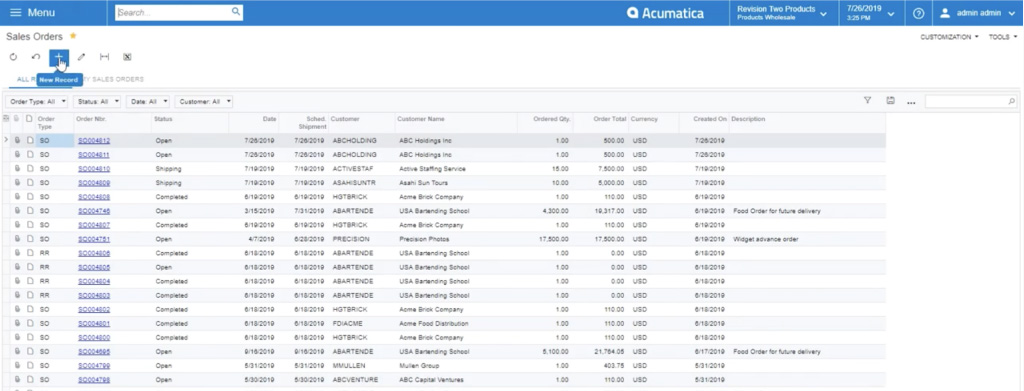Open the main Menu hamburger icon

point(16,13)
